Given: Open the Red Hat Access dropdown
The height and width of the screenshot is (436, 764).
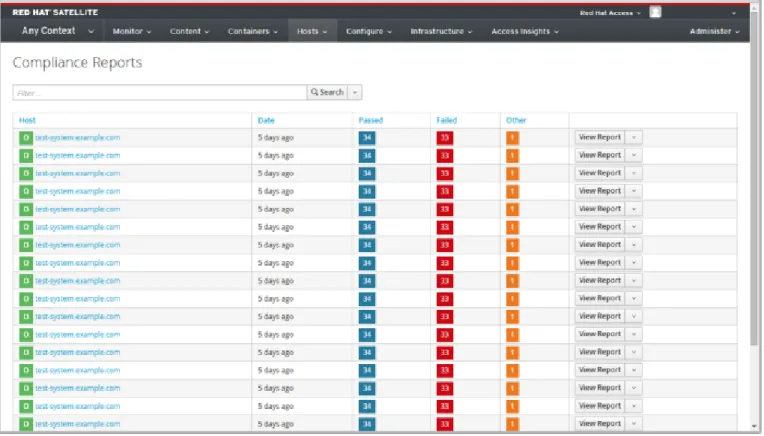Looking at the screenshot, I should pyautogui.click(x=610, y=13).
